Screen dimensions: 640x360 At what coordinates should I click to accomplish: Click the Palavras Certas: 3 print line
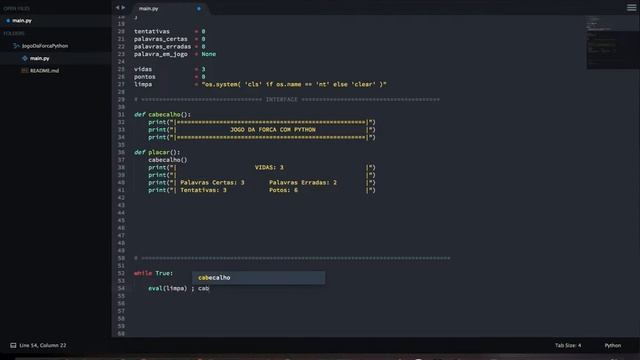(262, 182)
